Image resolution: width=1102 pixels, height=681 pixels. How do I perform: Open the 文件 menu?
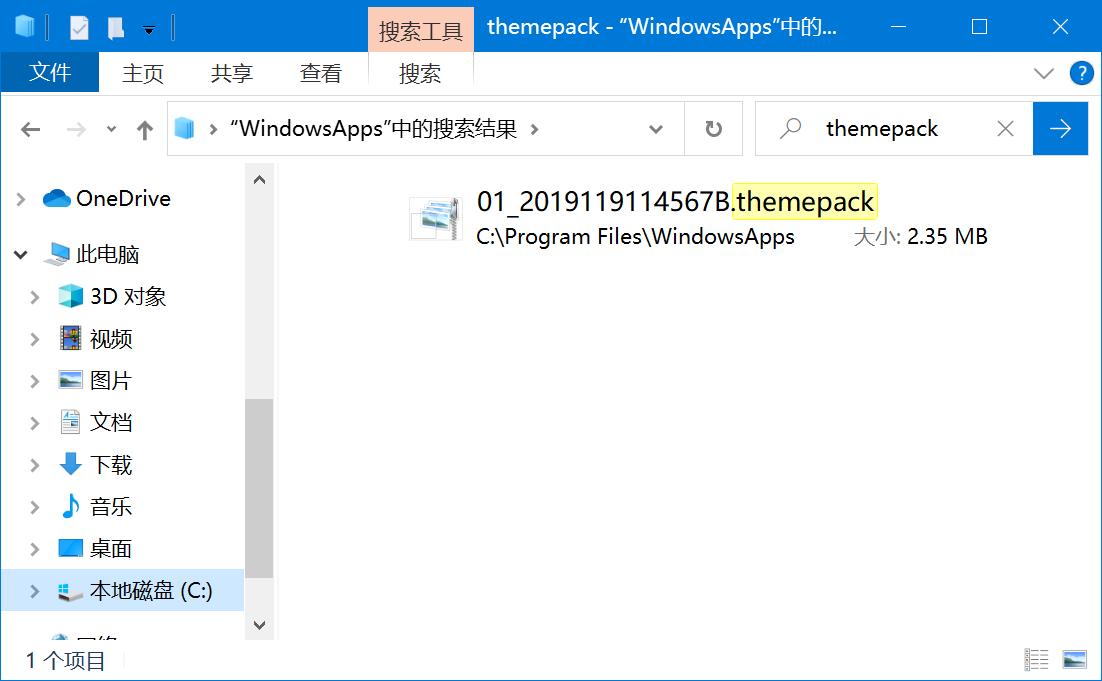(50, 73)
